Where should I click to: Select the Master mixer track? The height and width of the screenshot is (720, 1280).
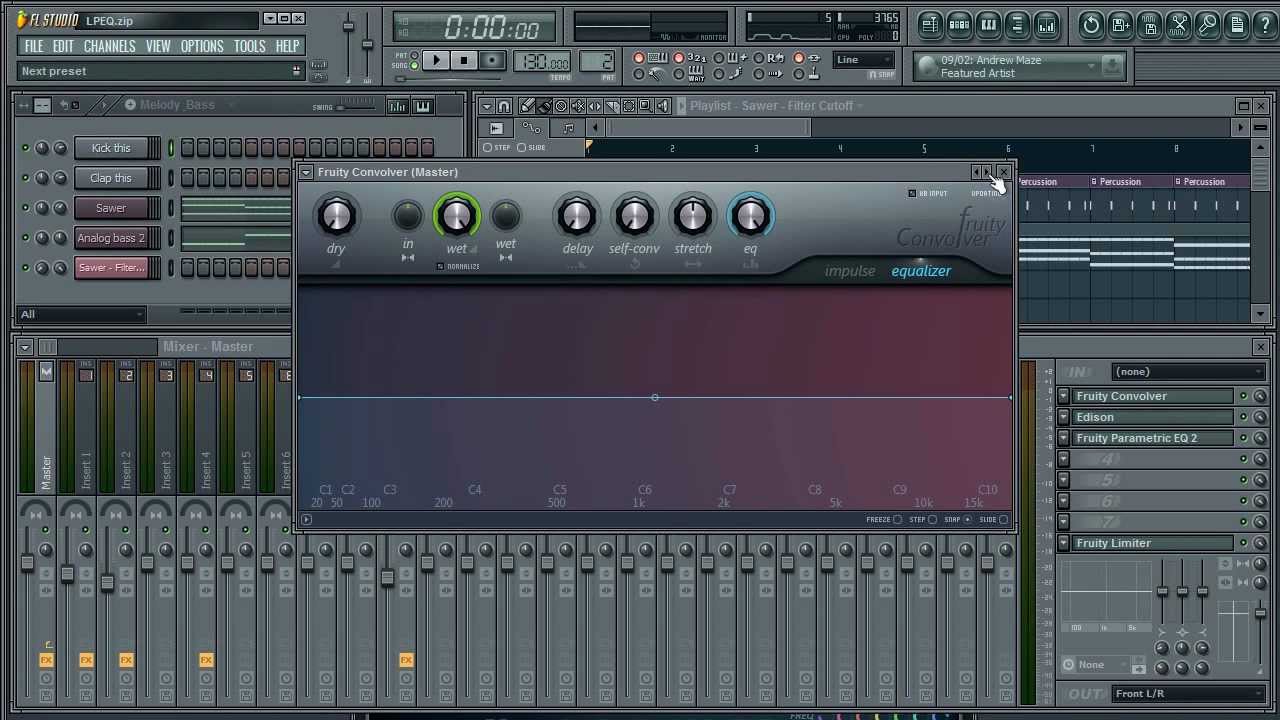tap(45, 430)
